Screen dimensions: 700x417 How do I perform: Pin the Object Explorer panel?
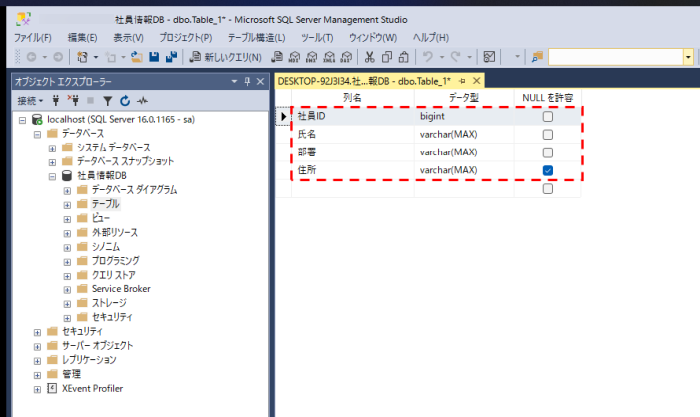click(x=246, y=81)
